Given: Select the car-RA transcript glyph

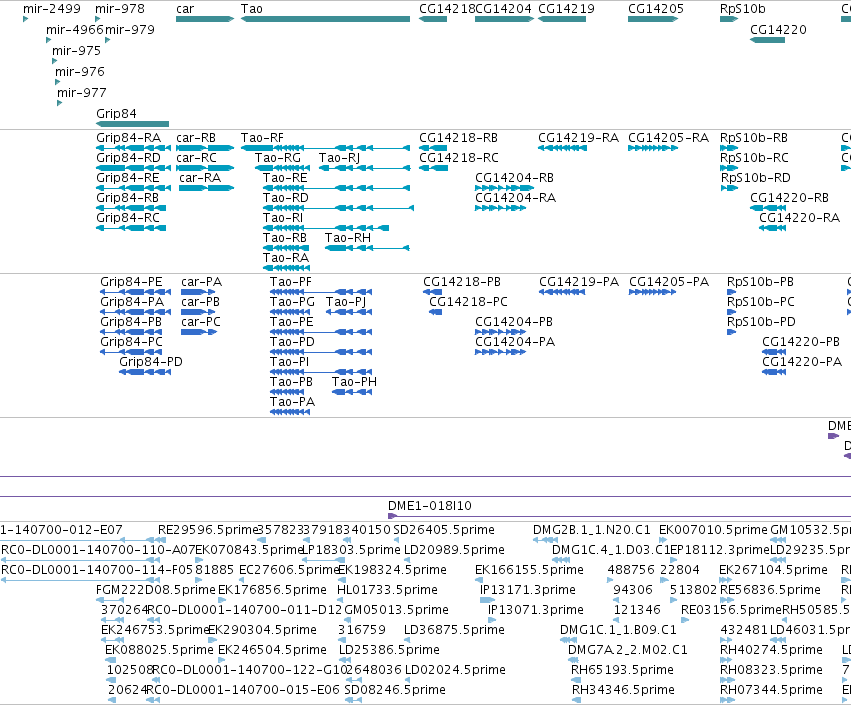Looking at the screenshot, I should pos(206,188).
